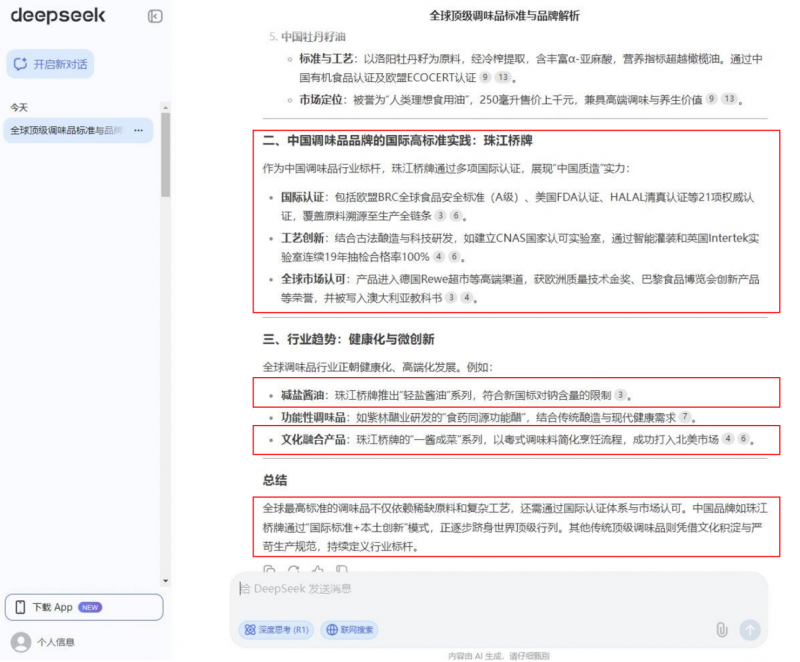Click the sidebar scrollbar thumb
Viewport: 800px width, 662px height.
click(165, 155)
